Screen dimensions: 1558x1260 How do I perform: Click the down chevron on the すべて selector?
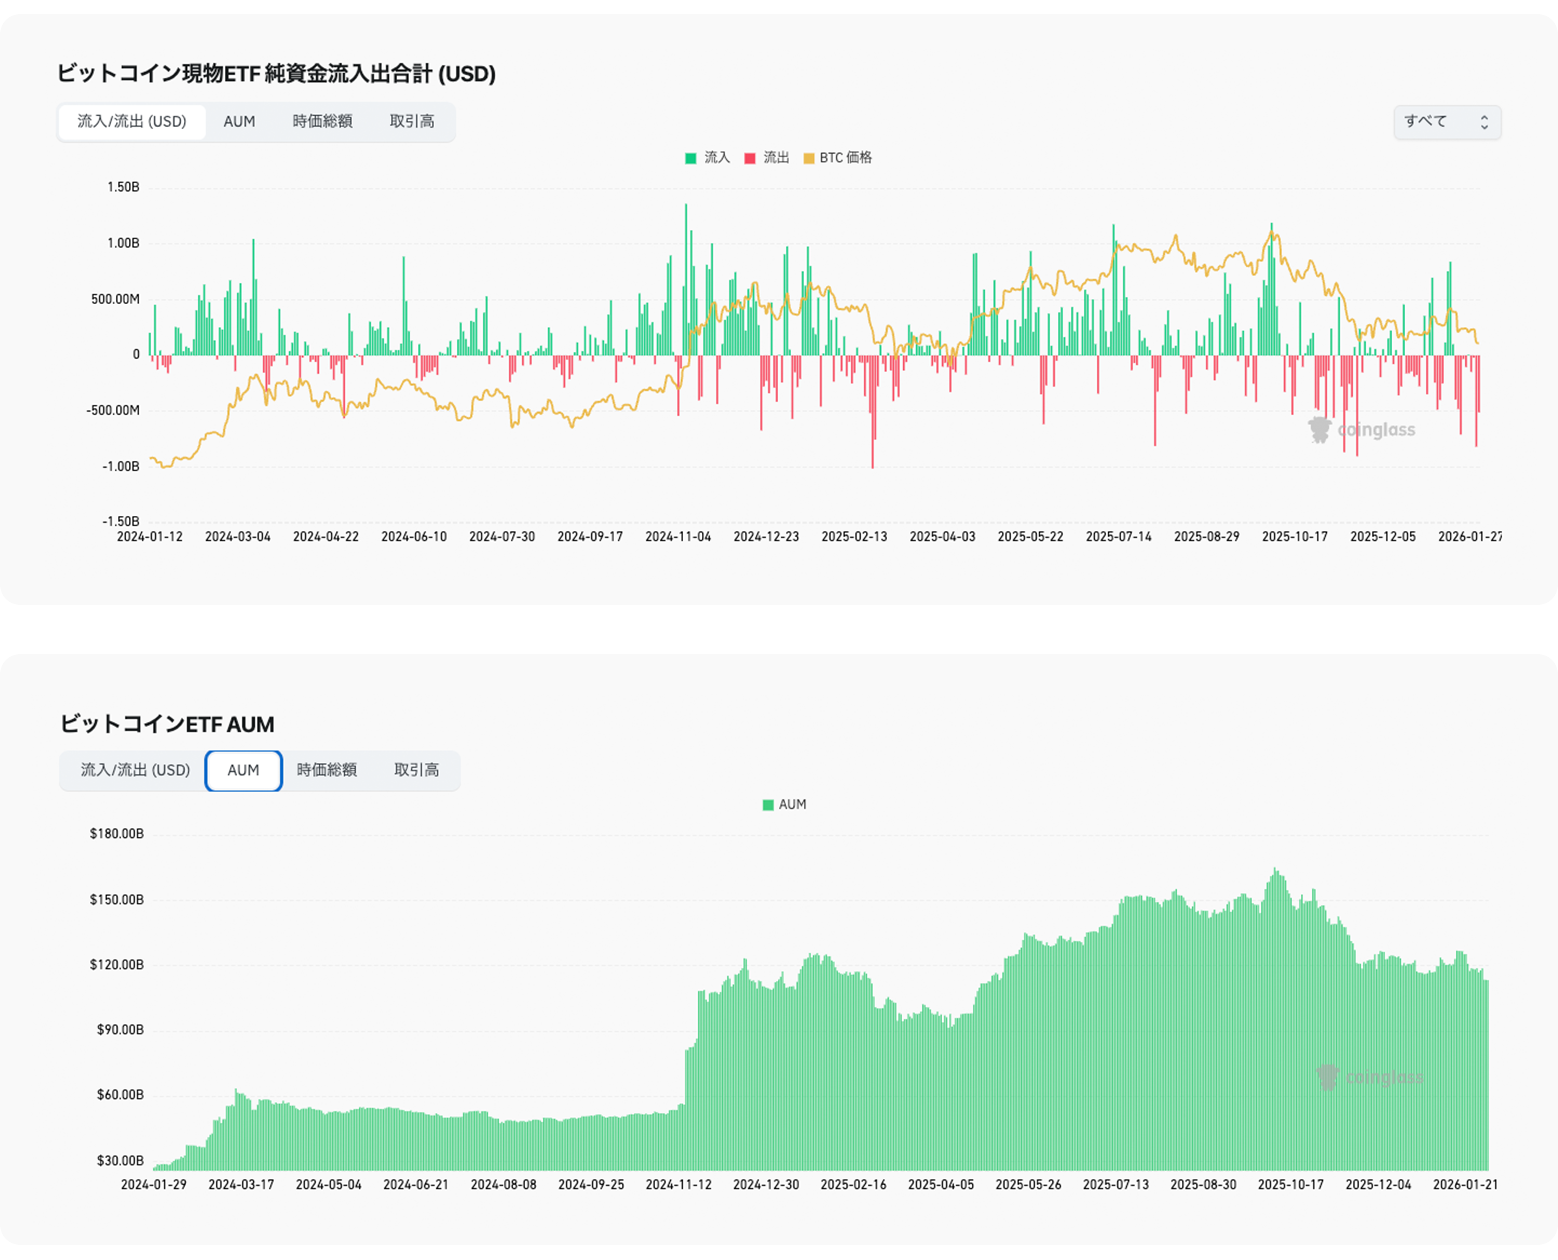coord(1483,127)
